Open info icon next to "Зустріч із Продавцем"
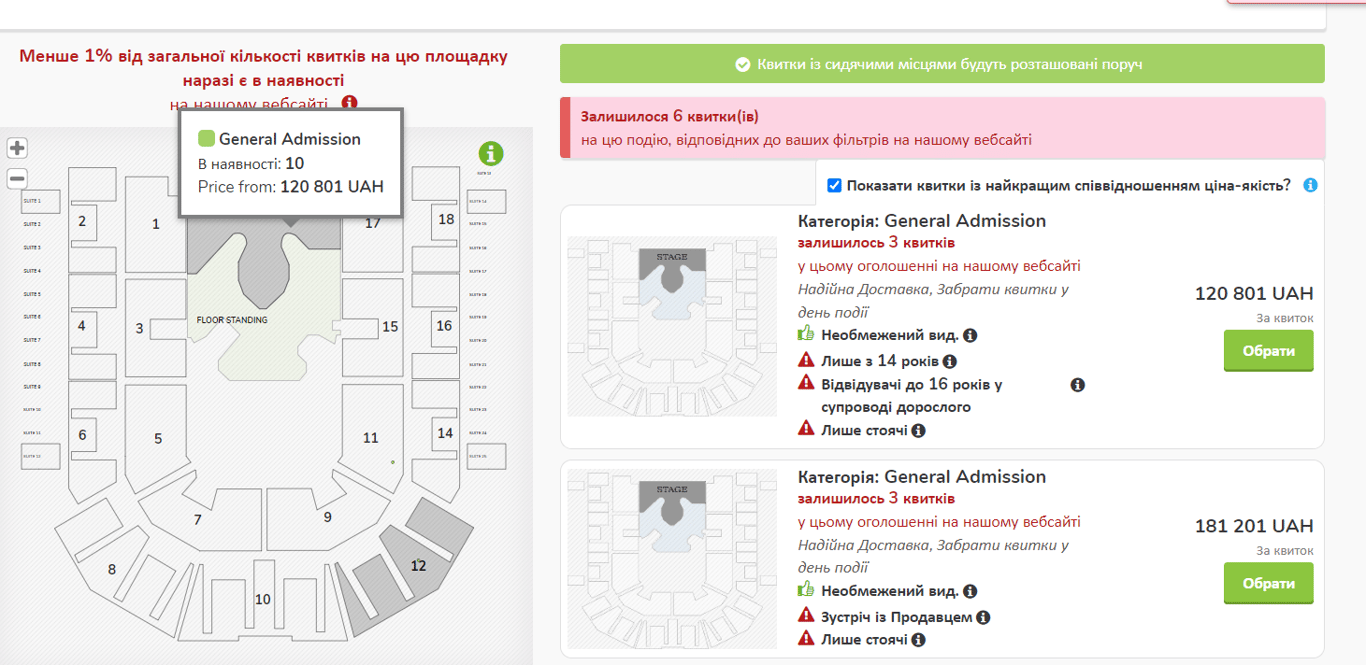Viewport: 1366px width, 665px height. coord(983,618)
